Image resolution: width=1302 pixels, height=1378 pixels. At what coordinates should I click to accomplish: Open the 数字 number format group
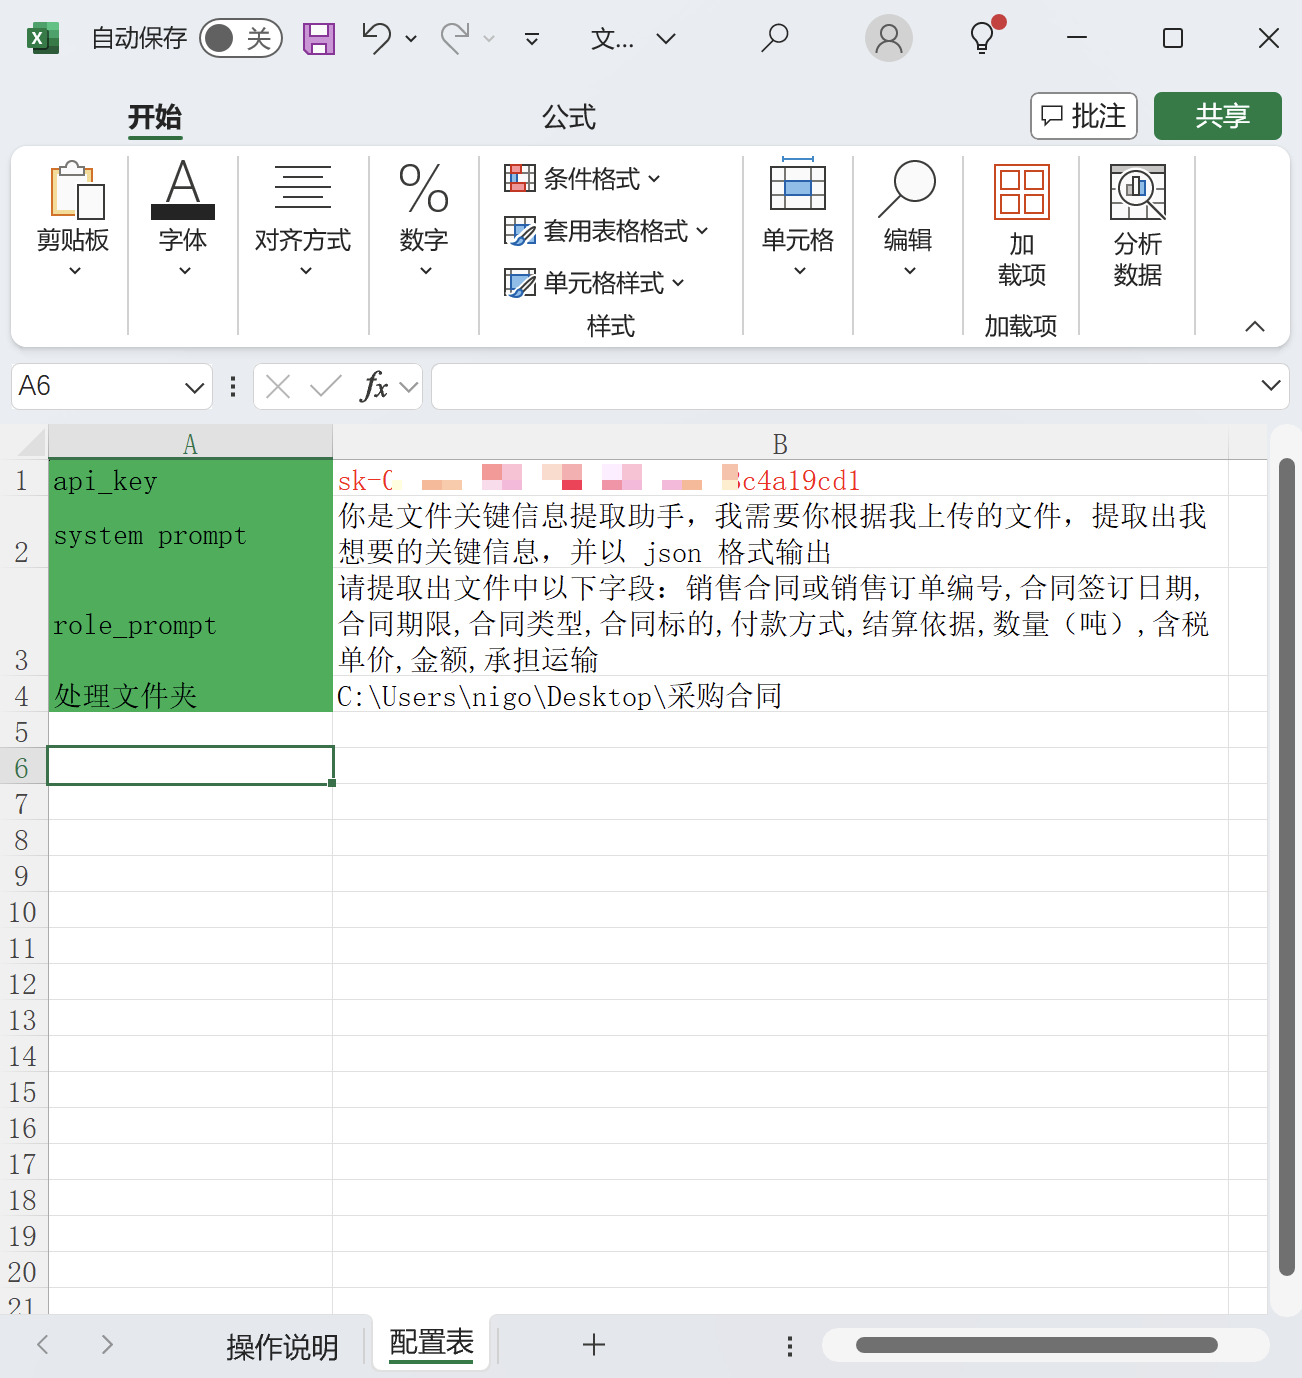click(x=424, y=218)
